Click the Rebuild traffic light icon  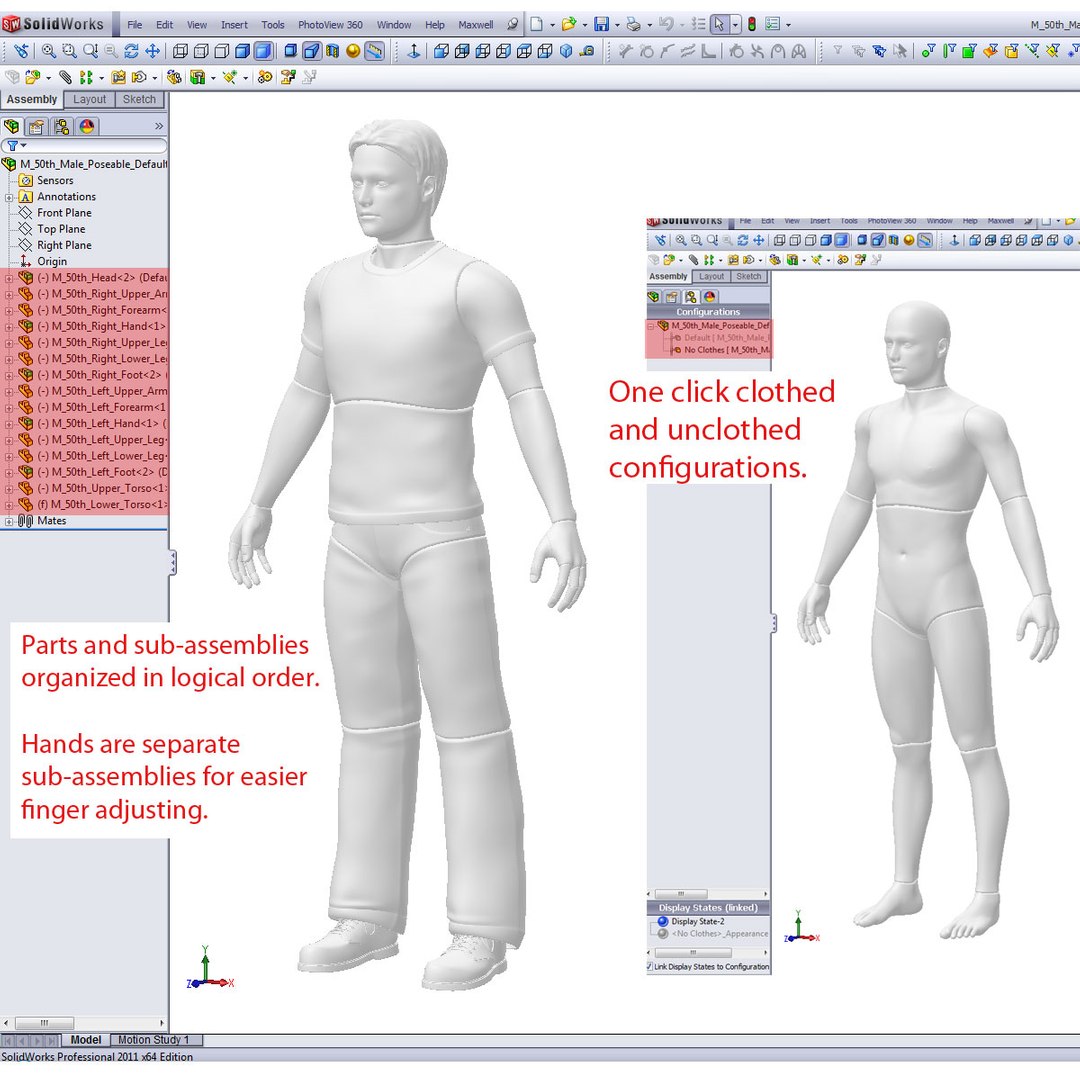(x=752, y=25)
